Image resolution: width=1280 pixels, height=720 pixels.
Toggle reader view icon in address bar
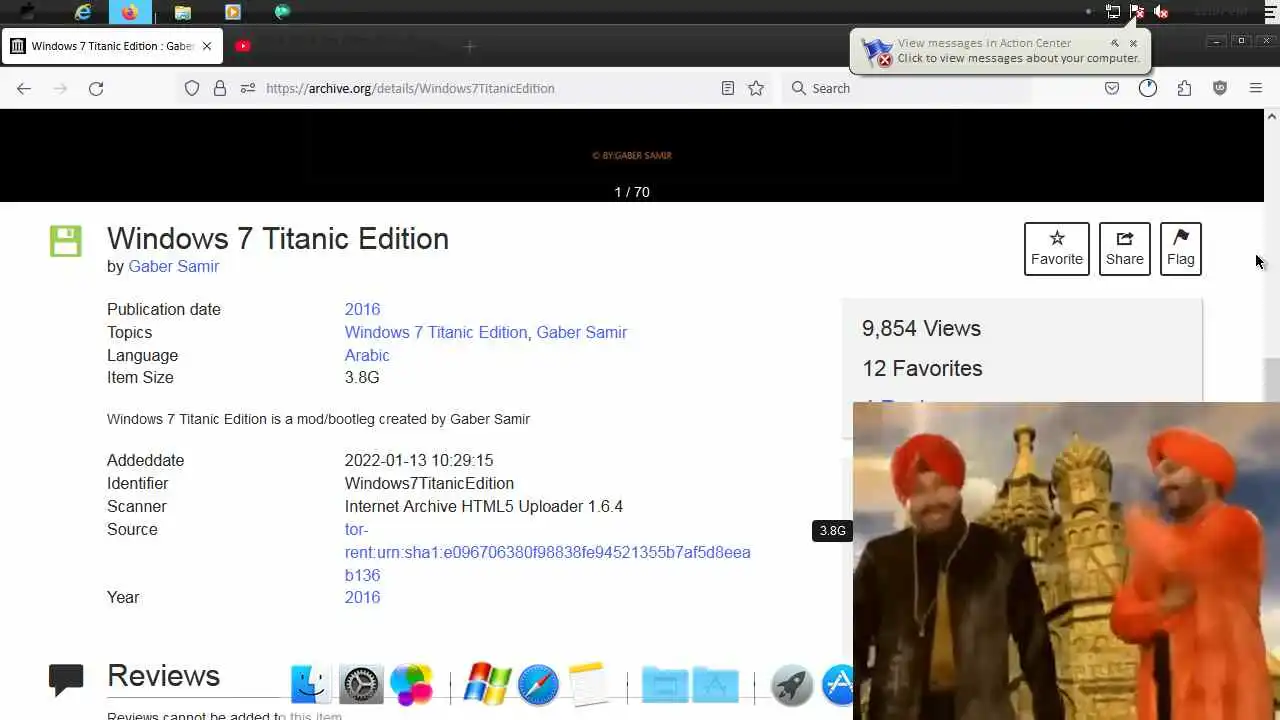(x=728, y=88)
